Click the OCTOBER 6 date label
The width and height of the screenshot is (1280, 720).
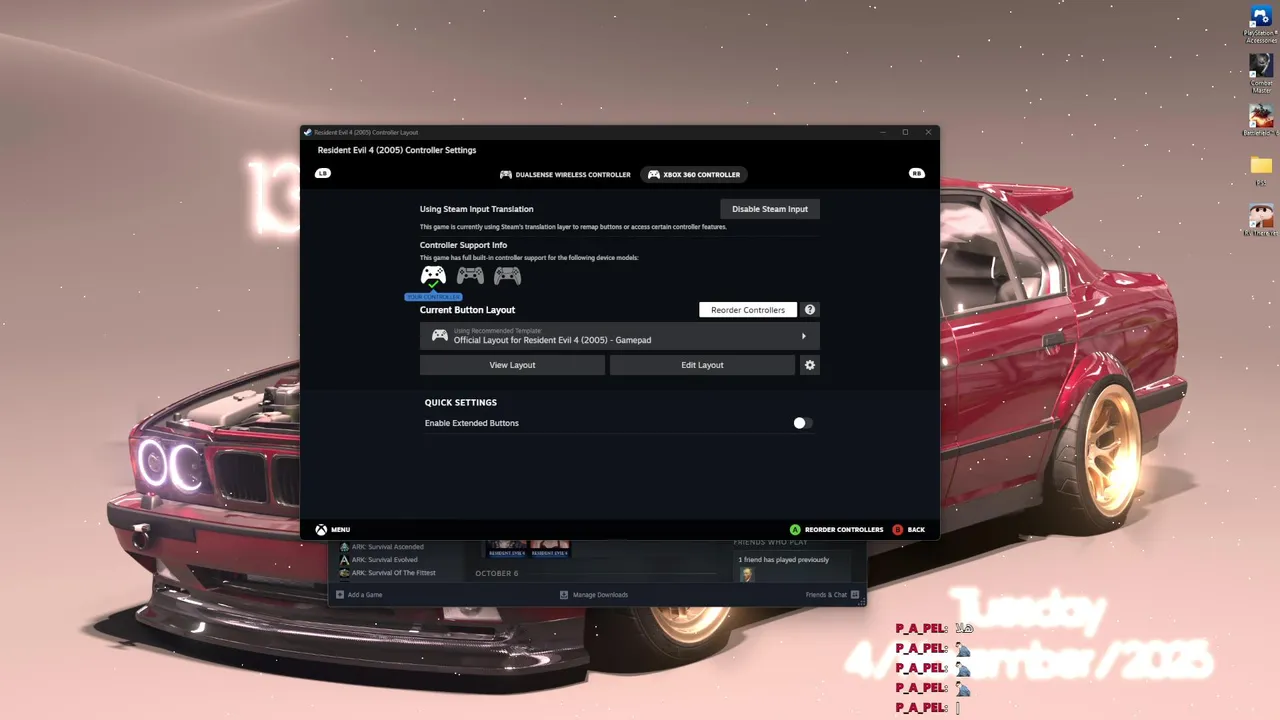click(x=496, y=574)
